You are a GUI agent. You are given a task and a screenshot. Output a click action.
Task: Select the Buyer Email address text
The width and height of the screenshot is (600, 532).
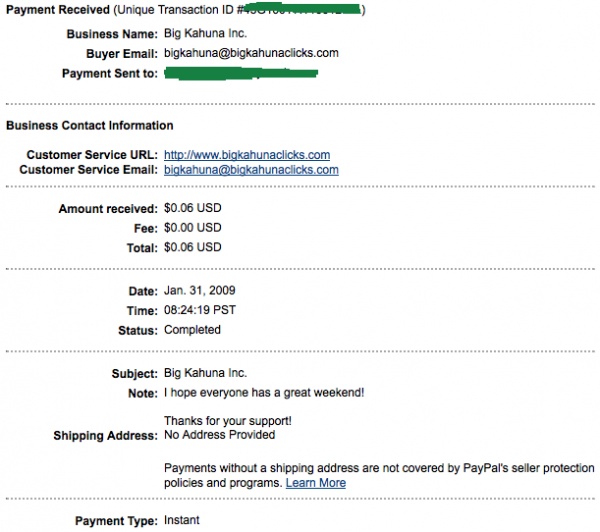click(x=250, y=52)
